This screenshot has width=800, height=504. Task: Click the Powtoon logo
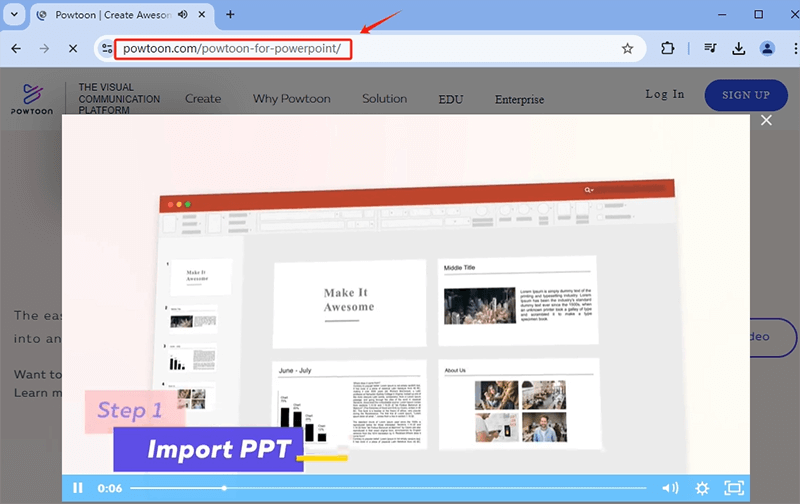tap(32, 99)
